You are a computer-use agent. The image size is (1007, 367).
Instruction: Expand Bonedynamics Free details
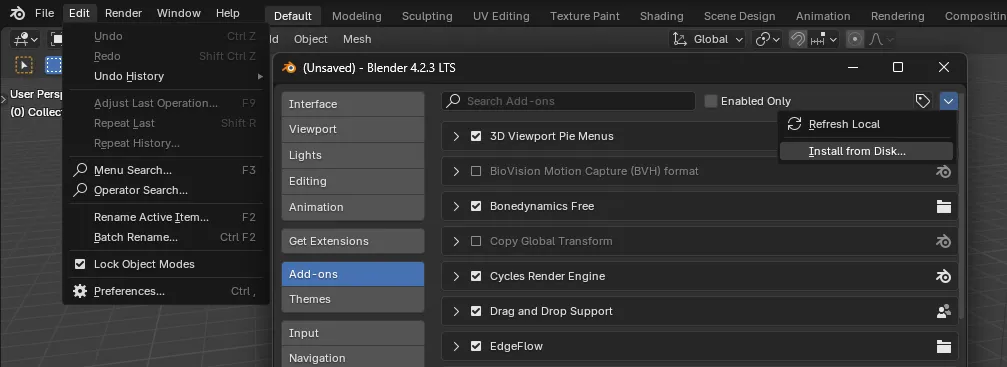click(x=456, y=206)
